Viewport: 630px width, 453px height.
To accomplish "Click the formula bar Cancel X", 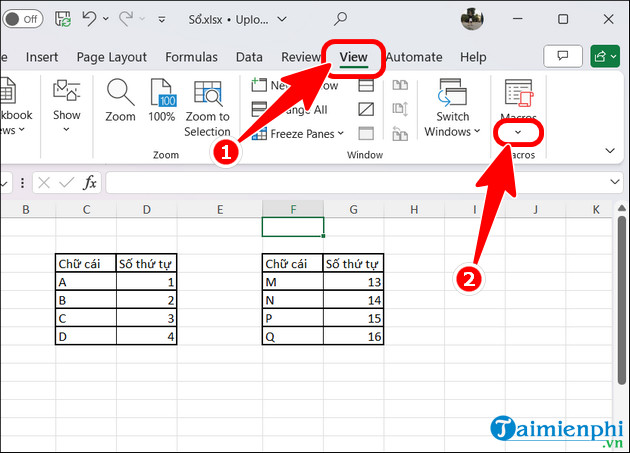I will coord(44,183).
